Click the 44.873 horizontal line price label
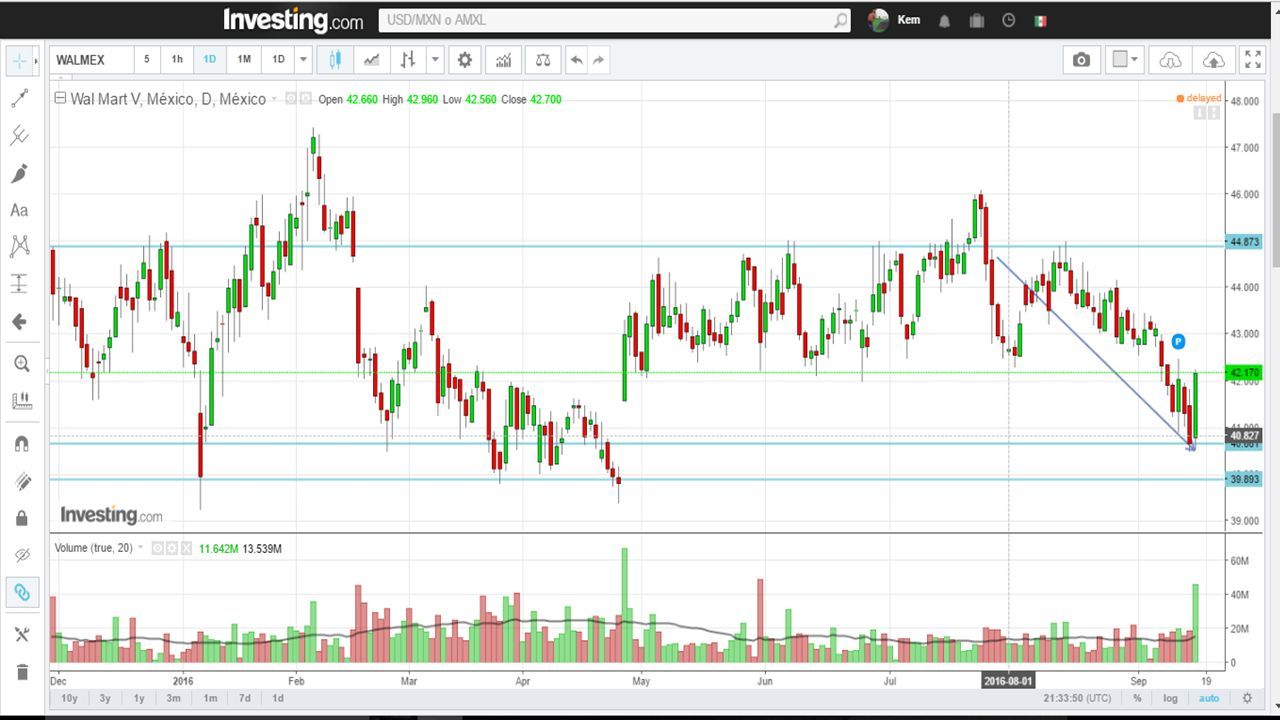1280x720 pixels. tap(1245, 242)
